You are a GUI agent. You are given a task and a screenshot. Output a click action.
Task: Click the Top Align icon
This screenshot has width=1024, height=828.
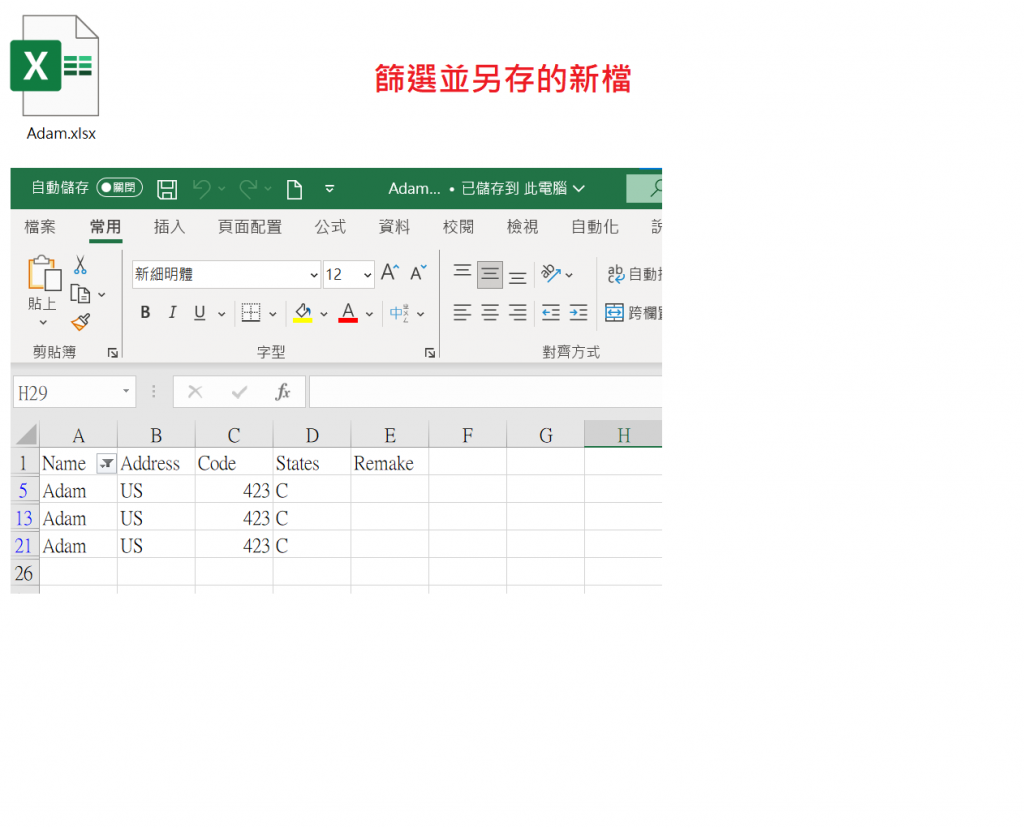pyautogui.click(x=462, y=273)
